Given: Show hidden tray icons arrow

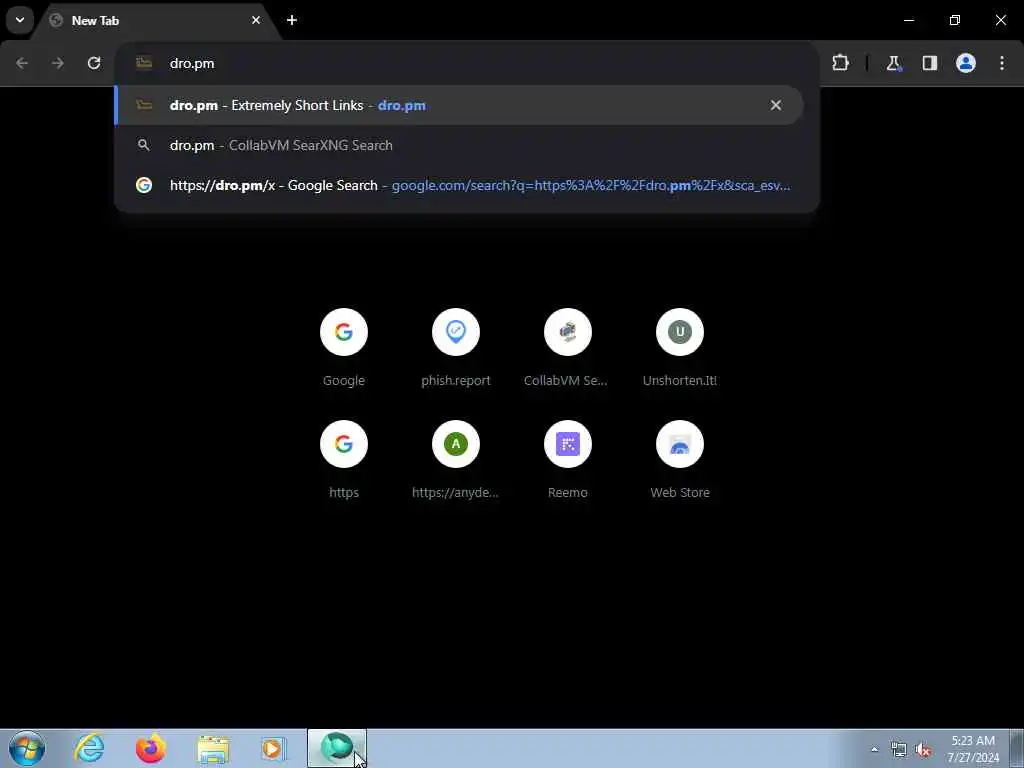Looking at the screenshot, I should point(874,749).
